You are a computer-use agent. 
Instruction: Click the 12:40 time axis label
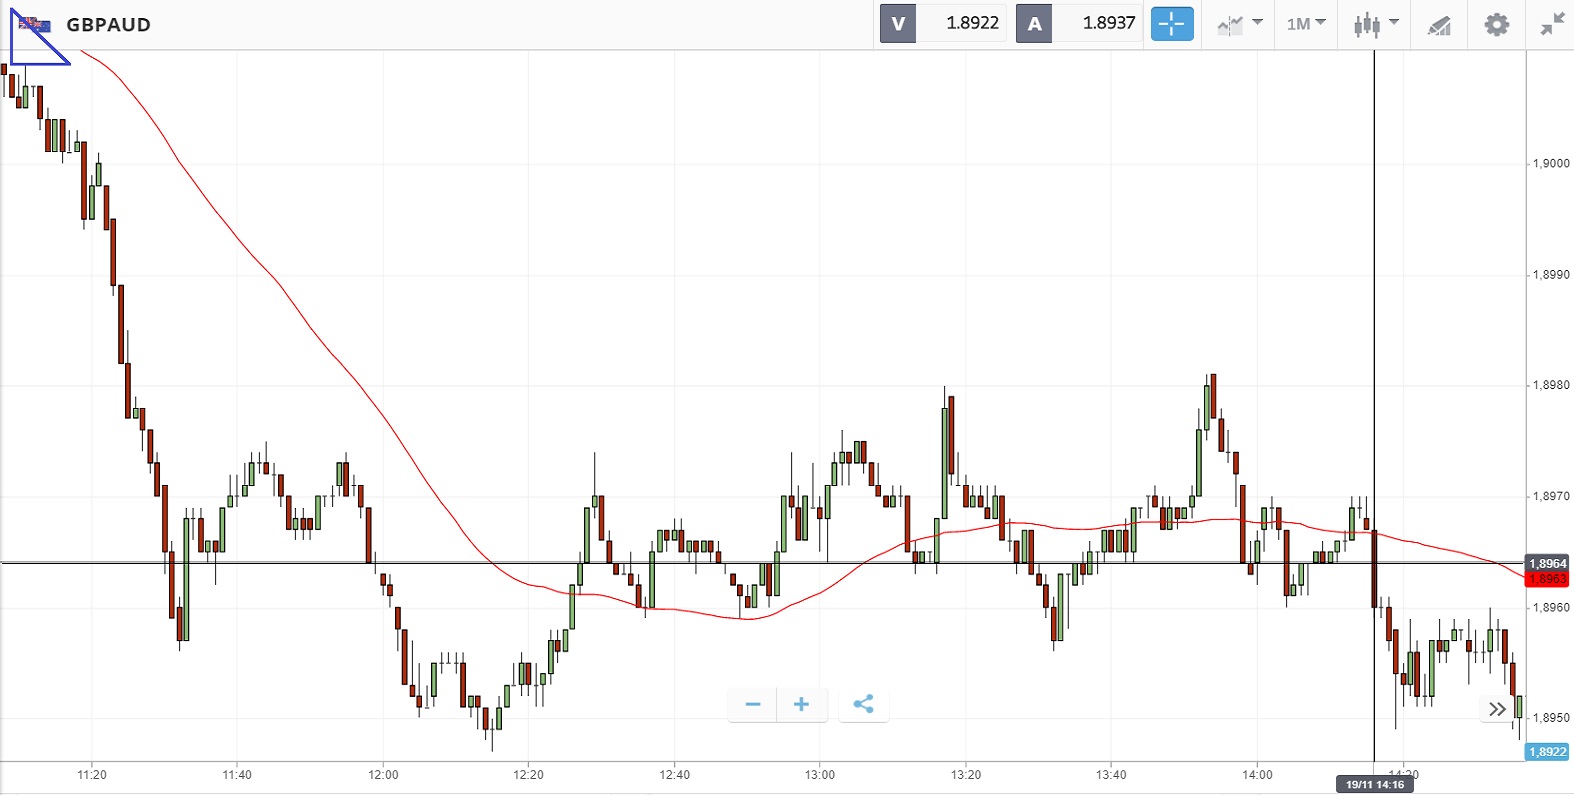point(675,775)
